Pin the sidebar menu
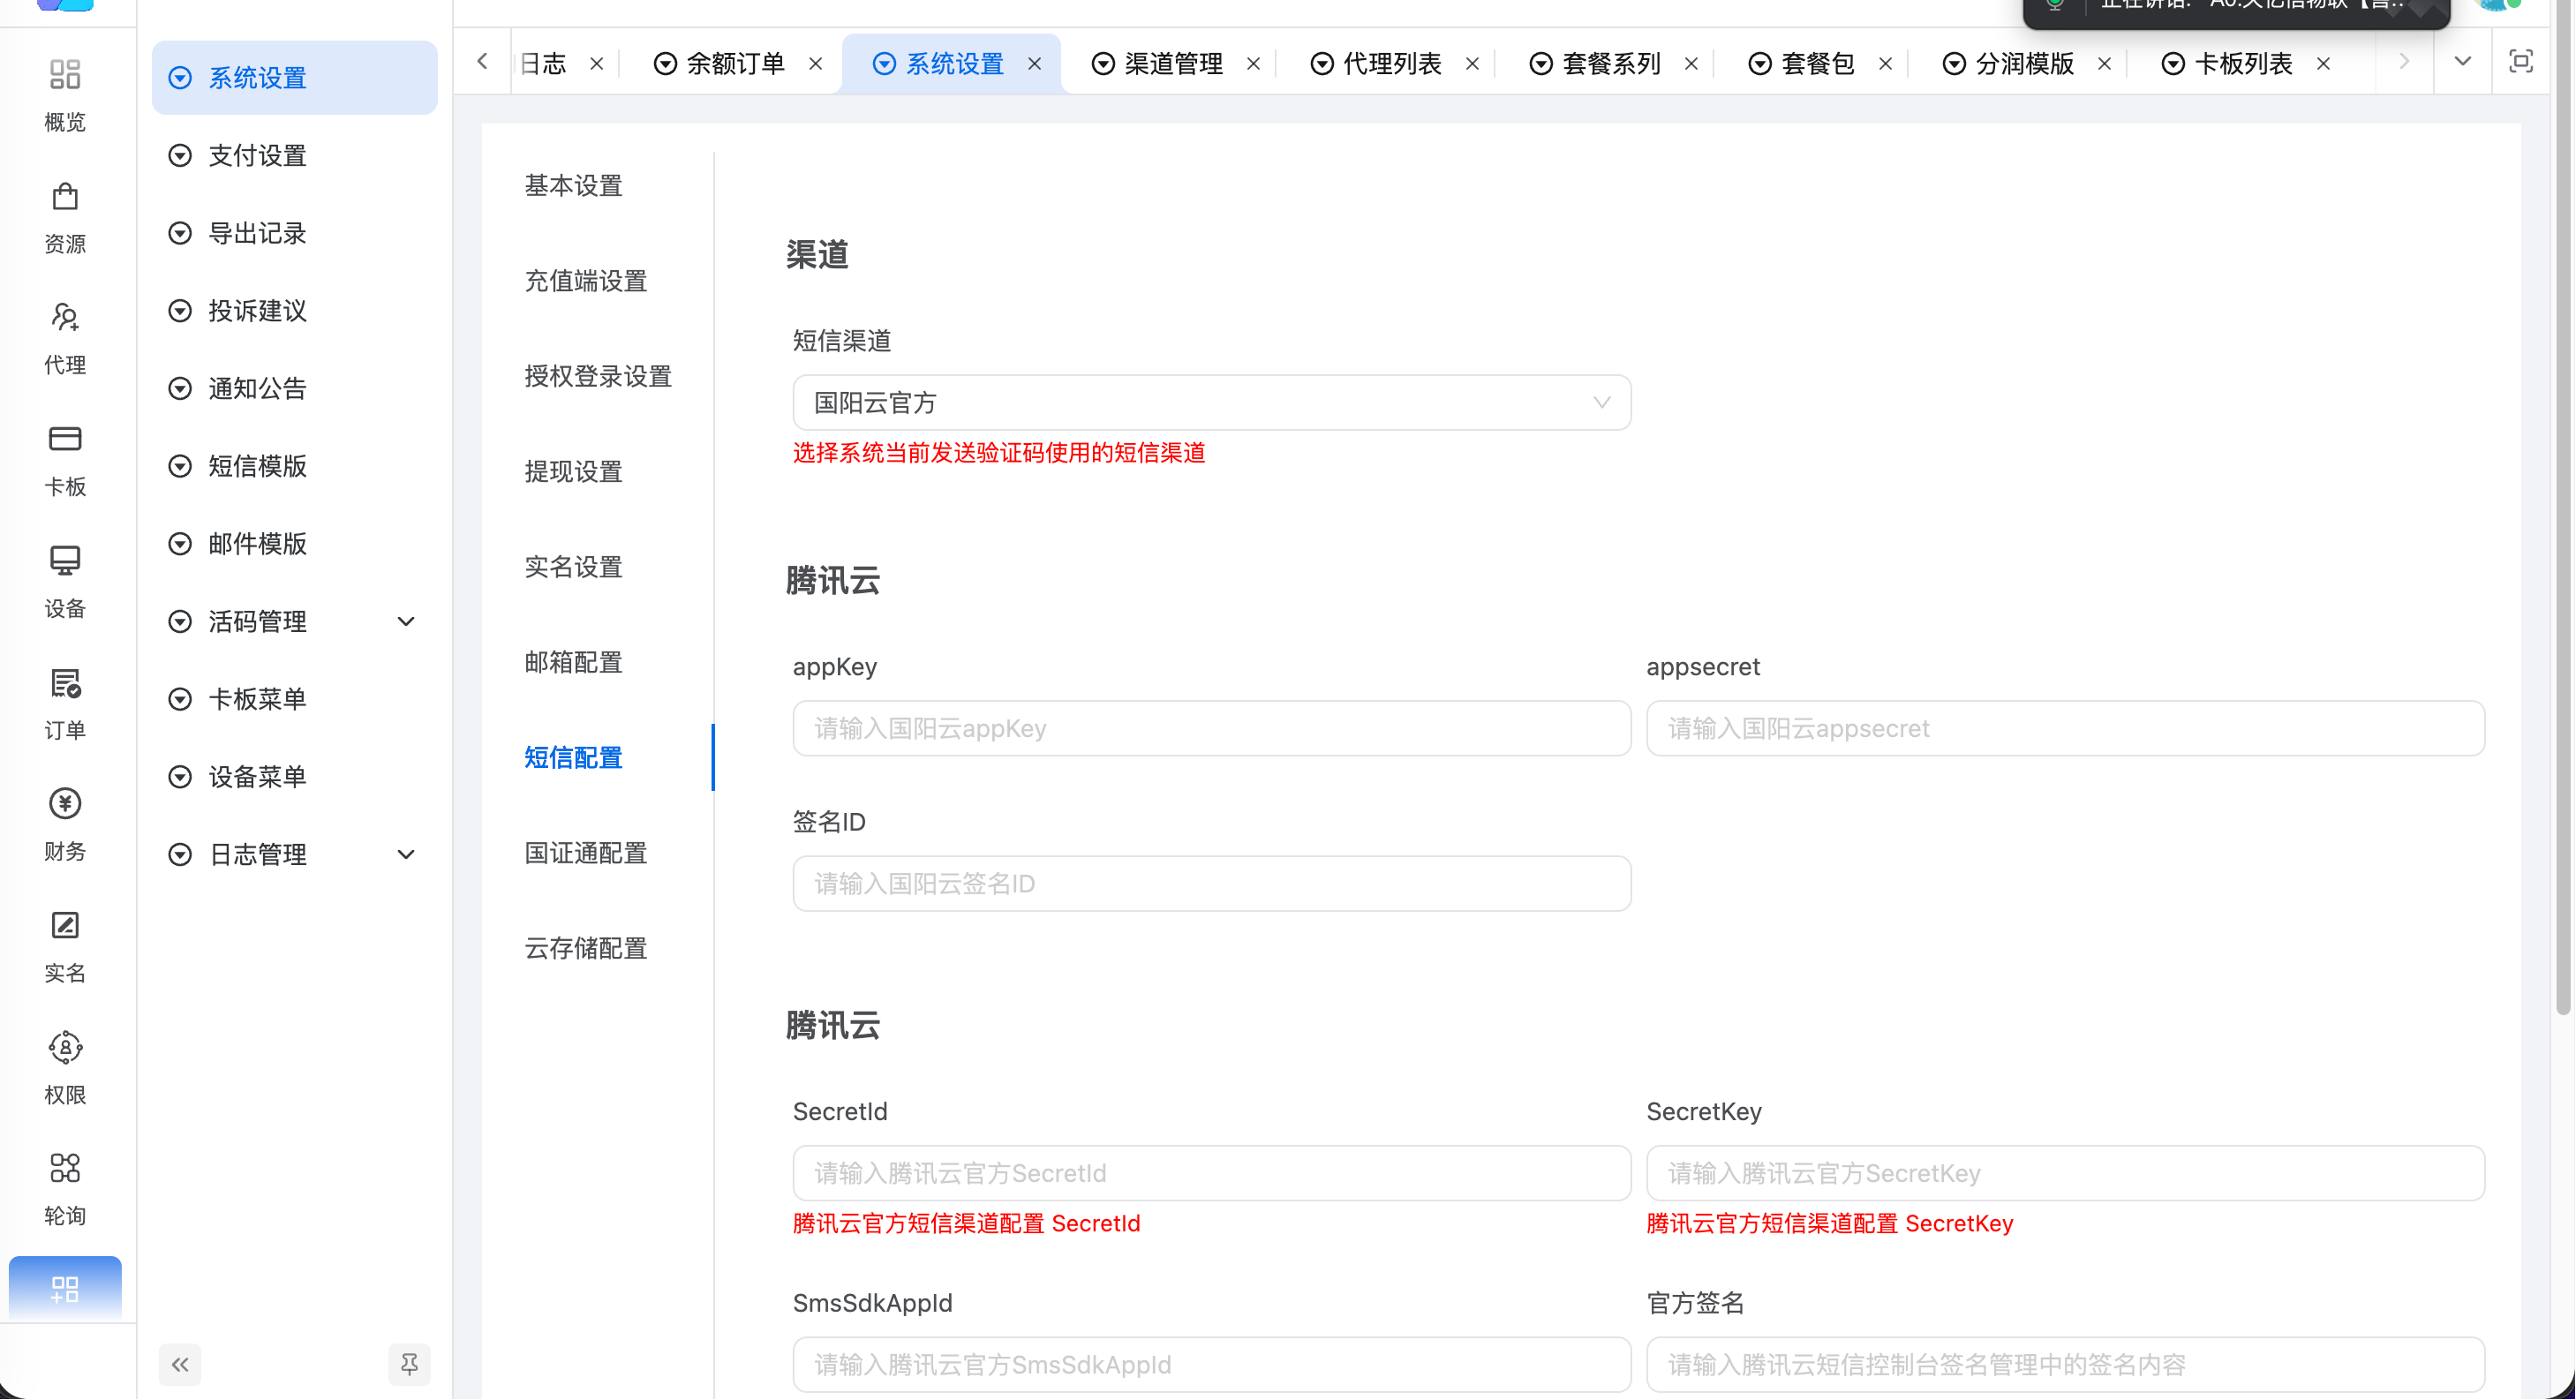2576x1400 pixels. 409,1364
